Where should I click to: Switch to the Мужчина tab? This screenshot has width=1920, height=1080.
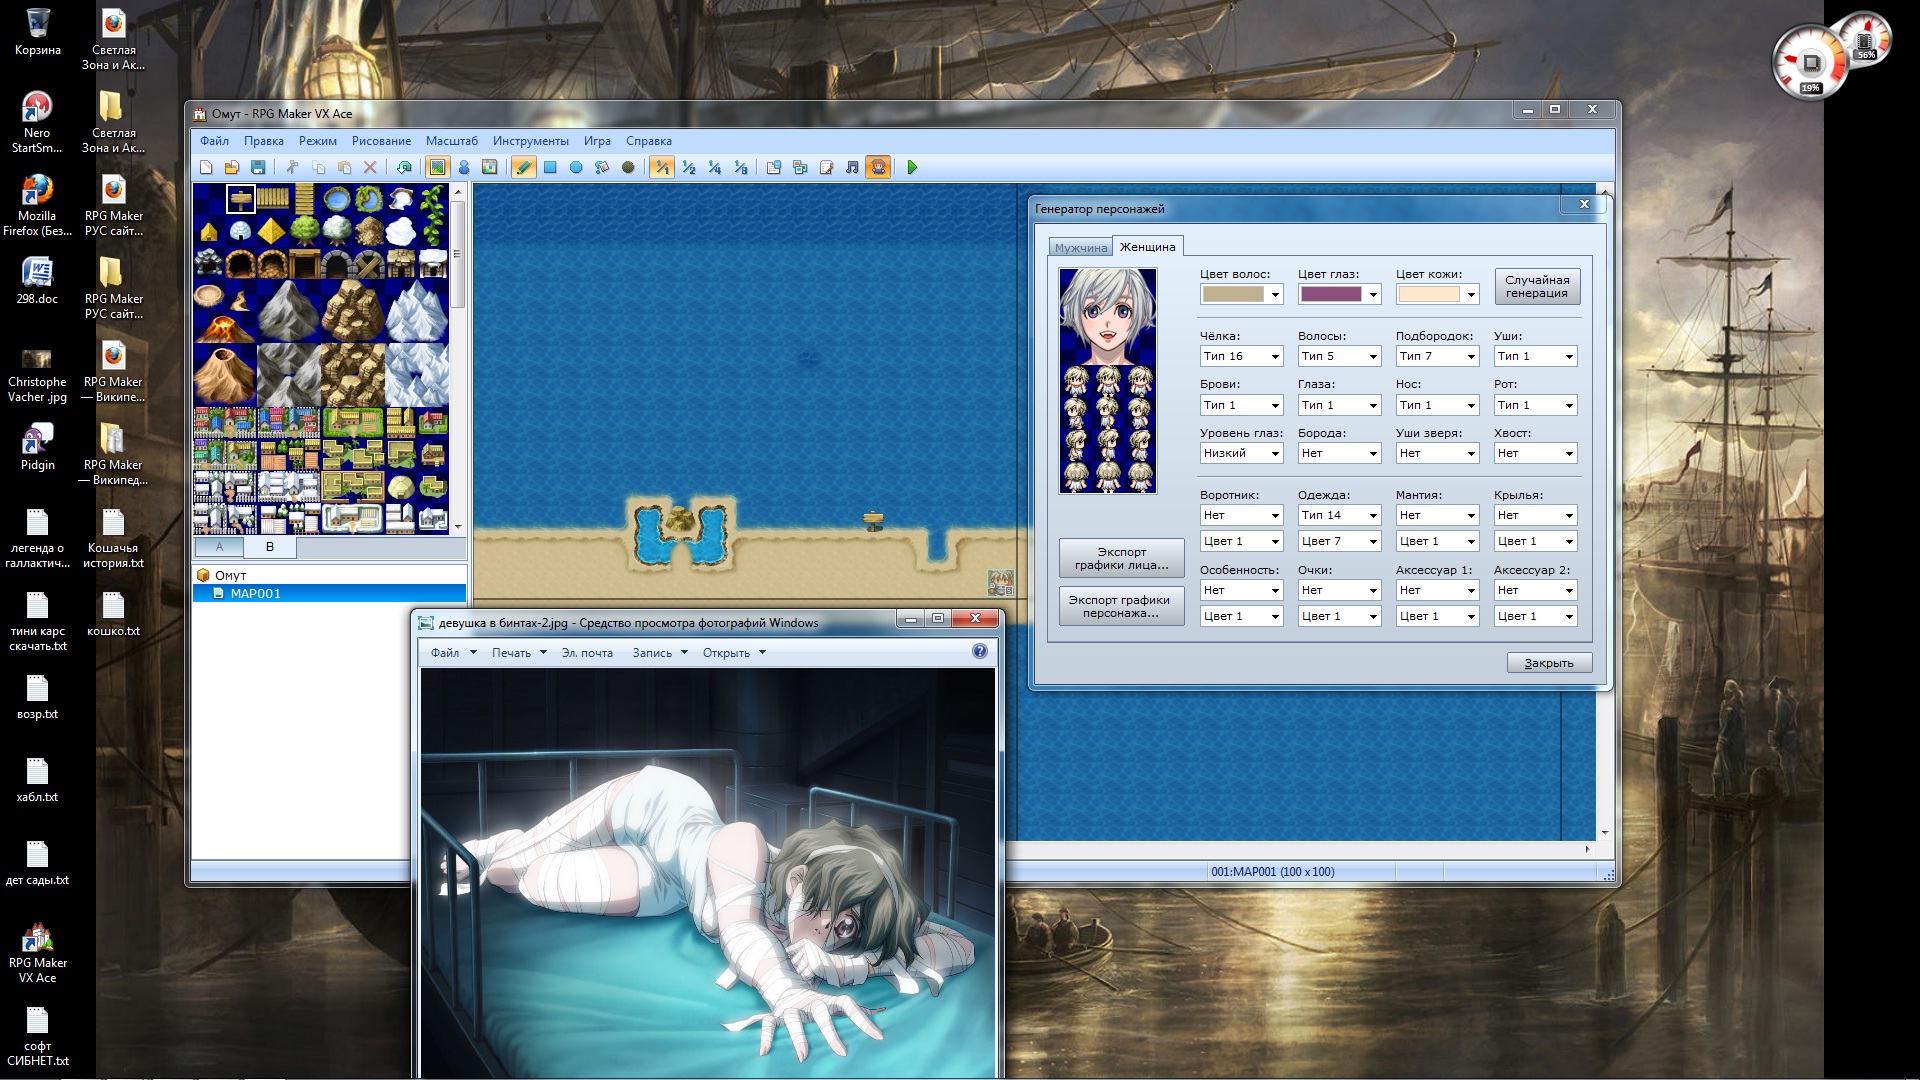(x=1080, y=248)
